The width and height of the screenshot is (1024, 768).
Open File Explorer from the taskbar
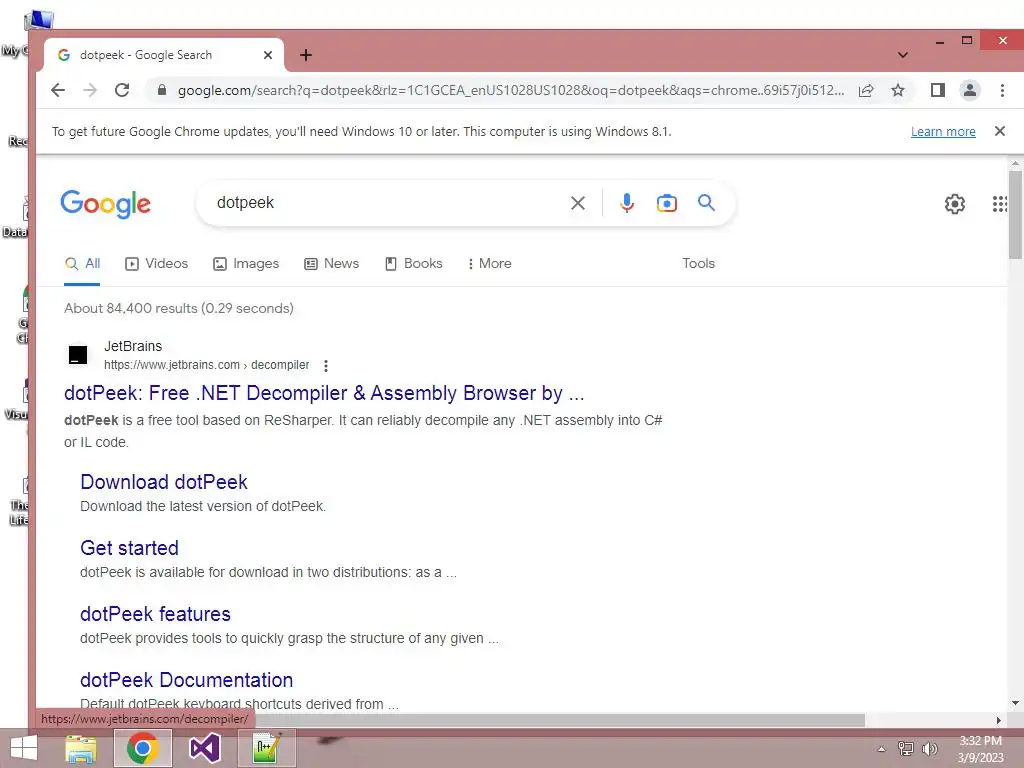coord(81,748)
